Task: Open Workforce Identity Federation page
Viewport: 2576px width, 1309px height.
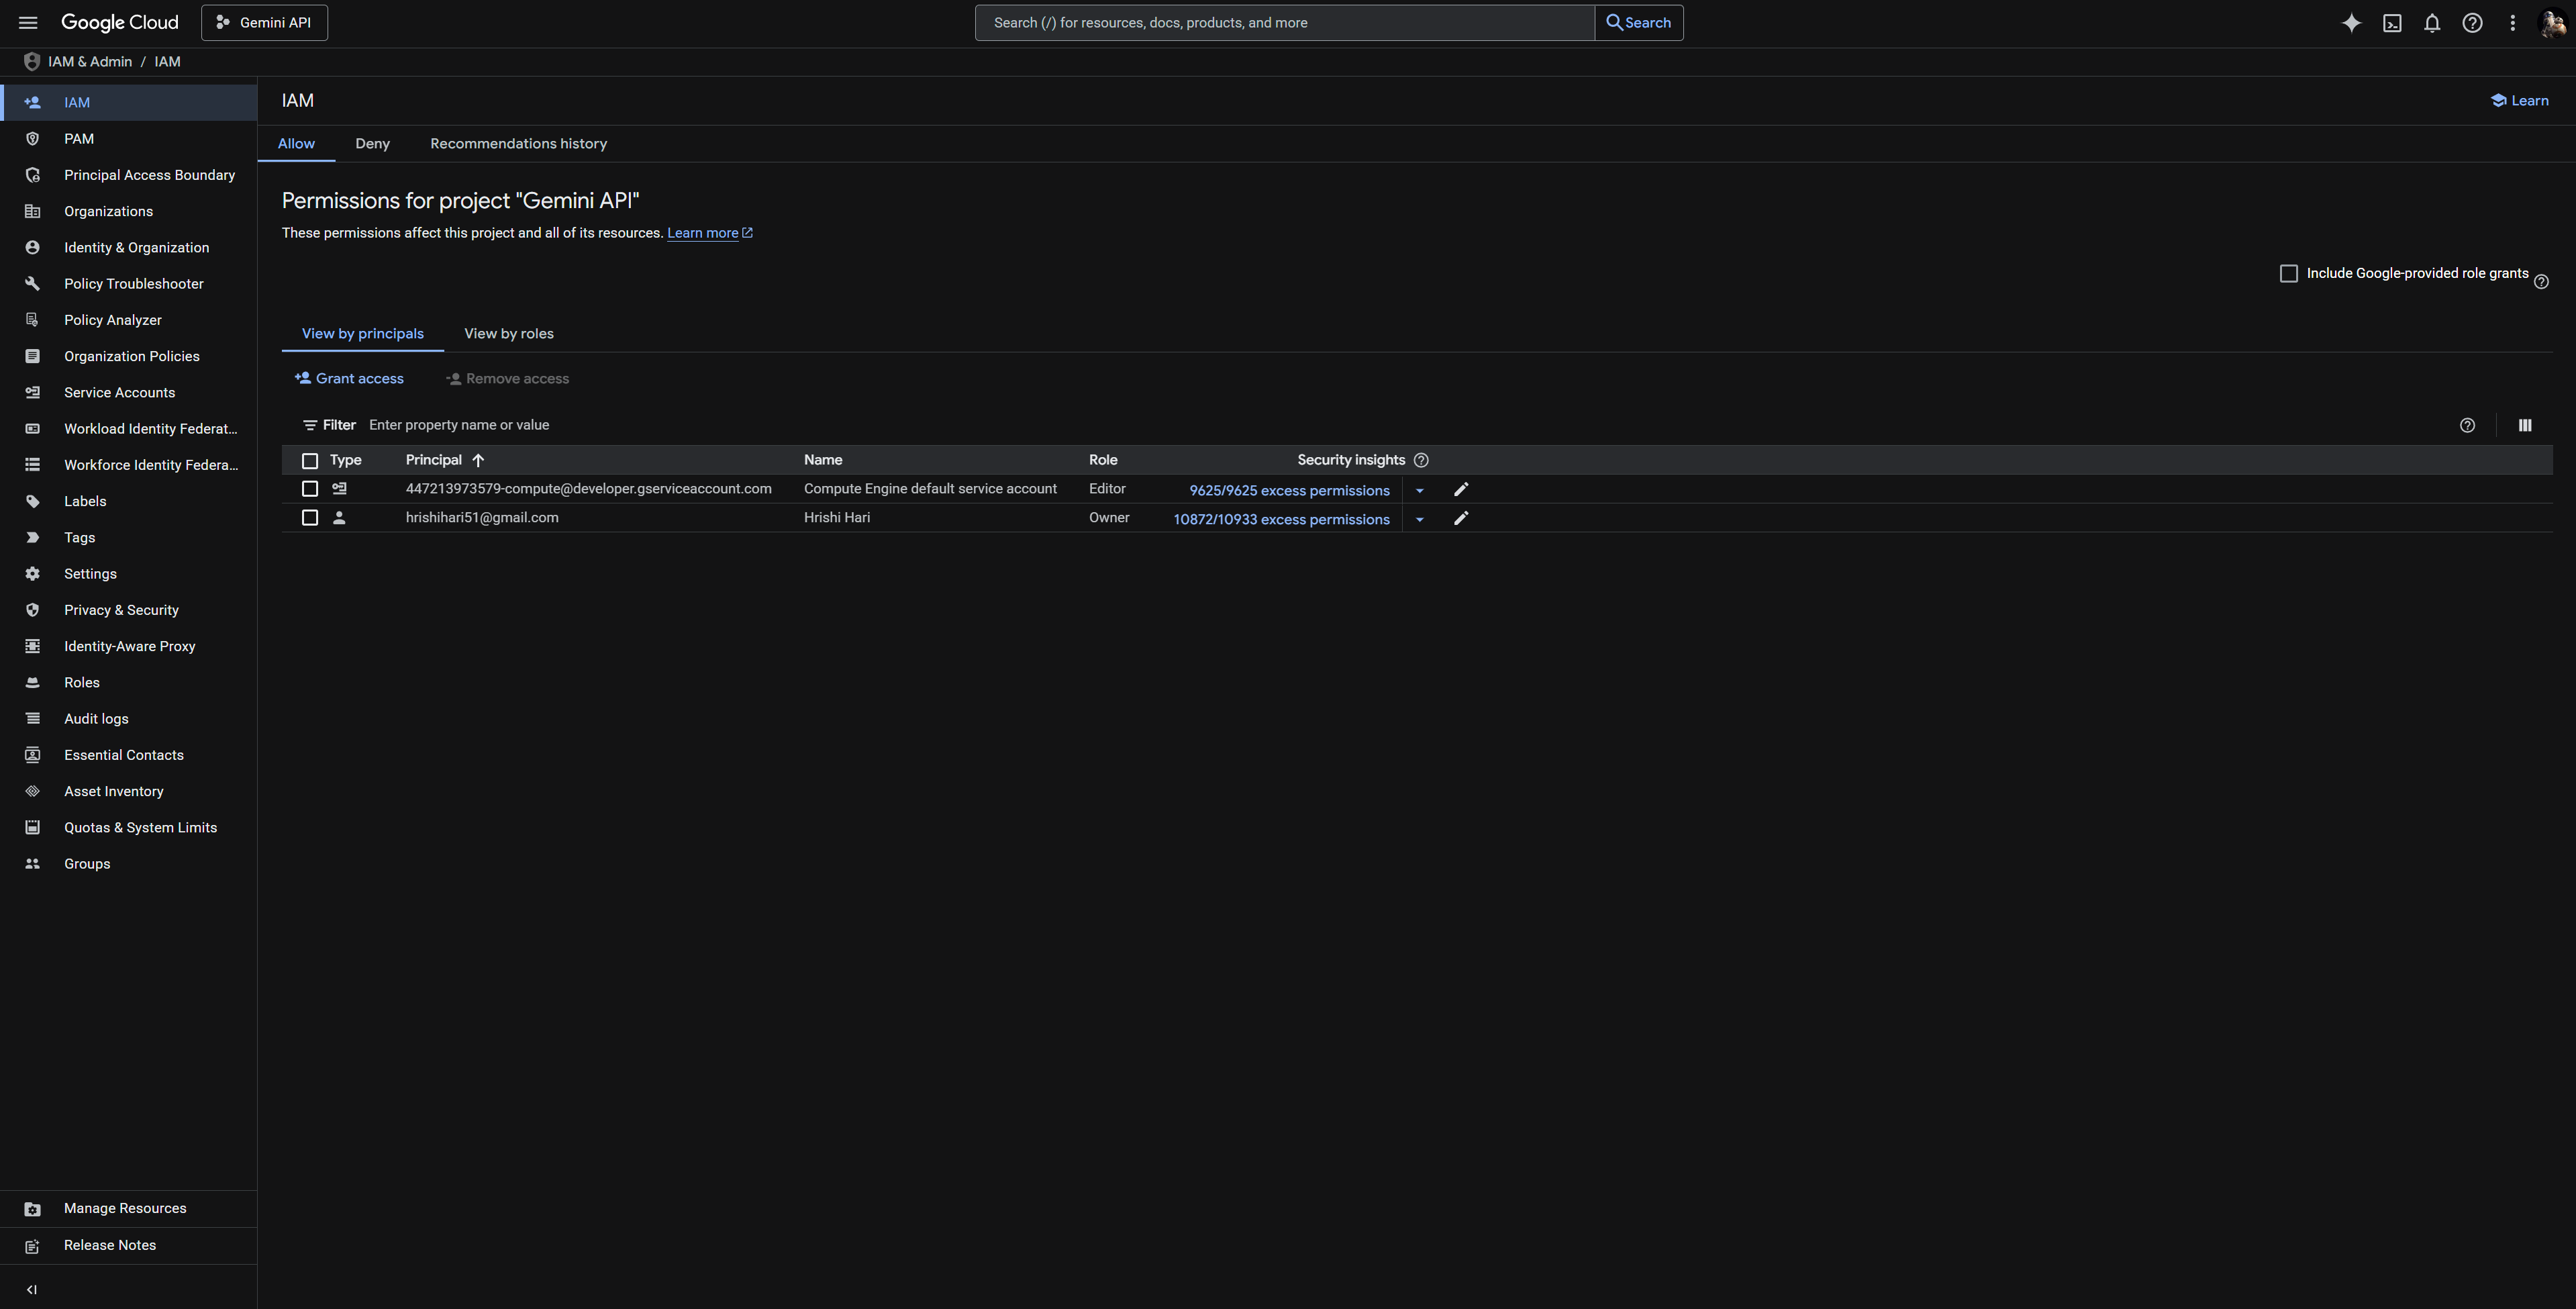Action: pos(128,465)
